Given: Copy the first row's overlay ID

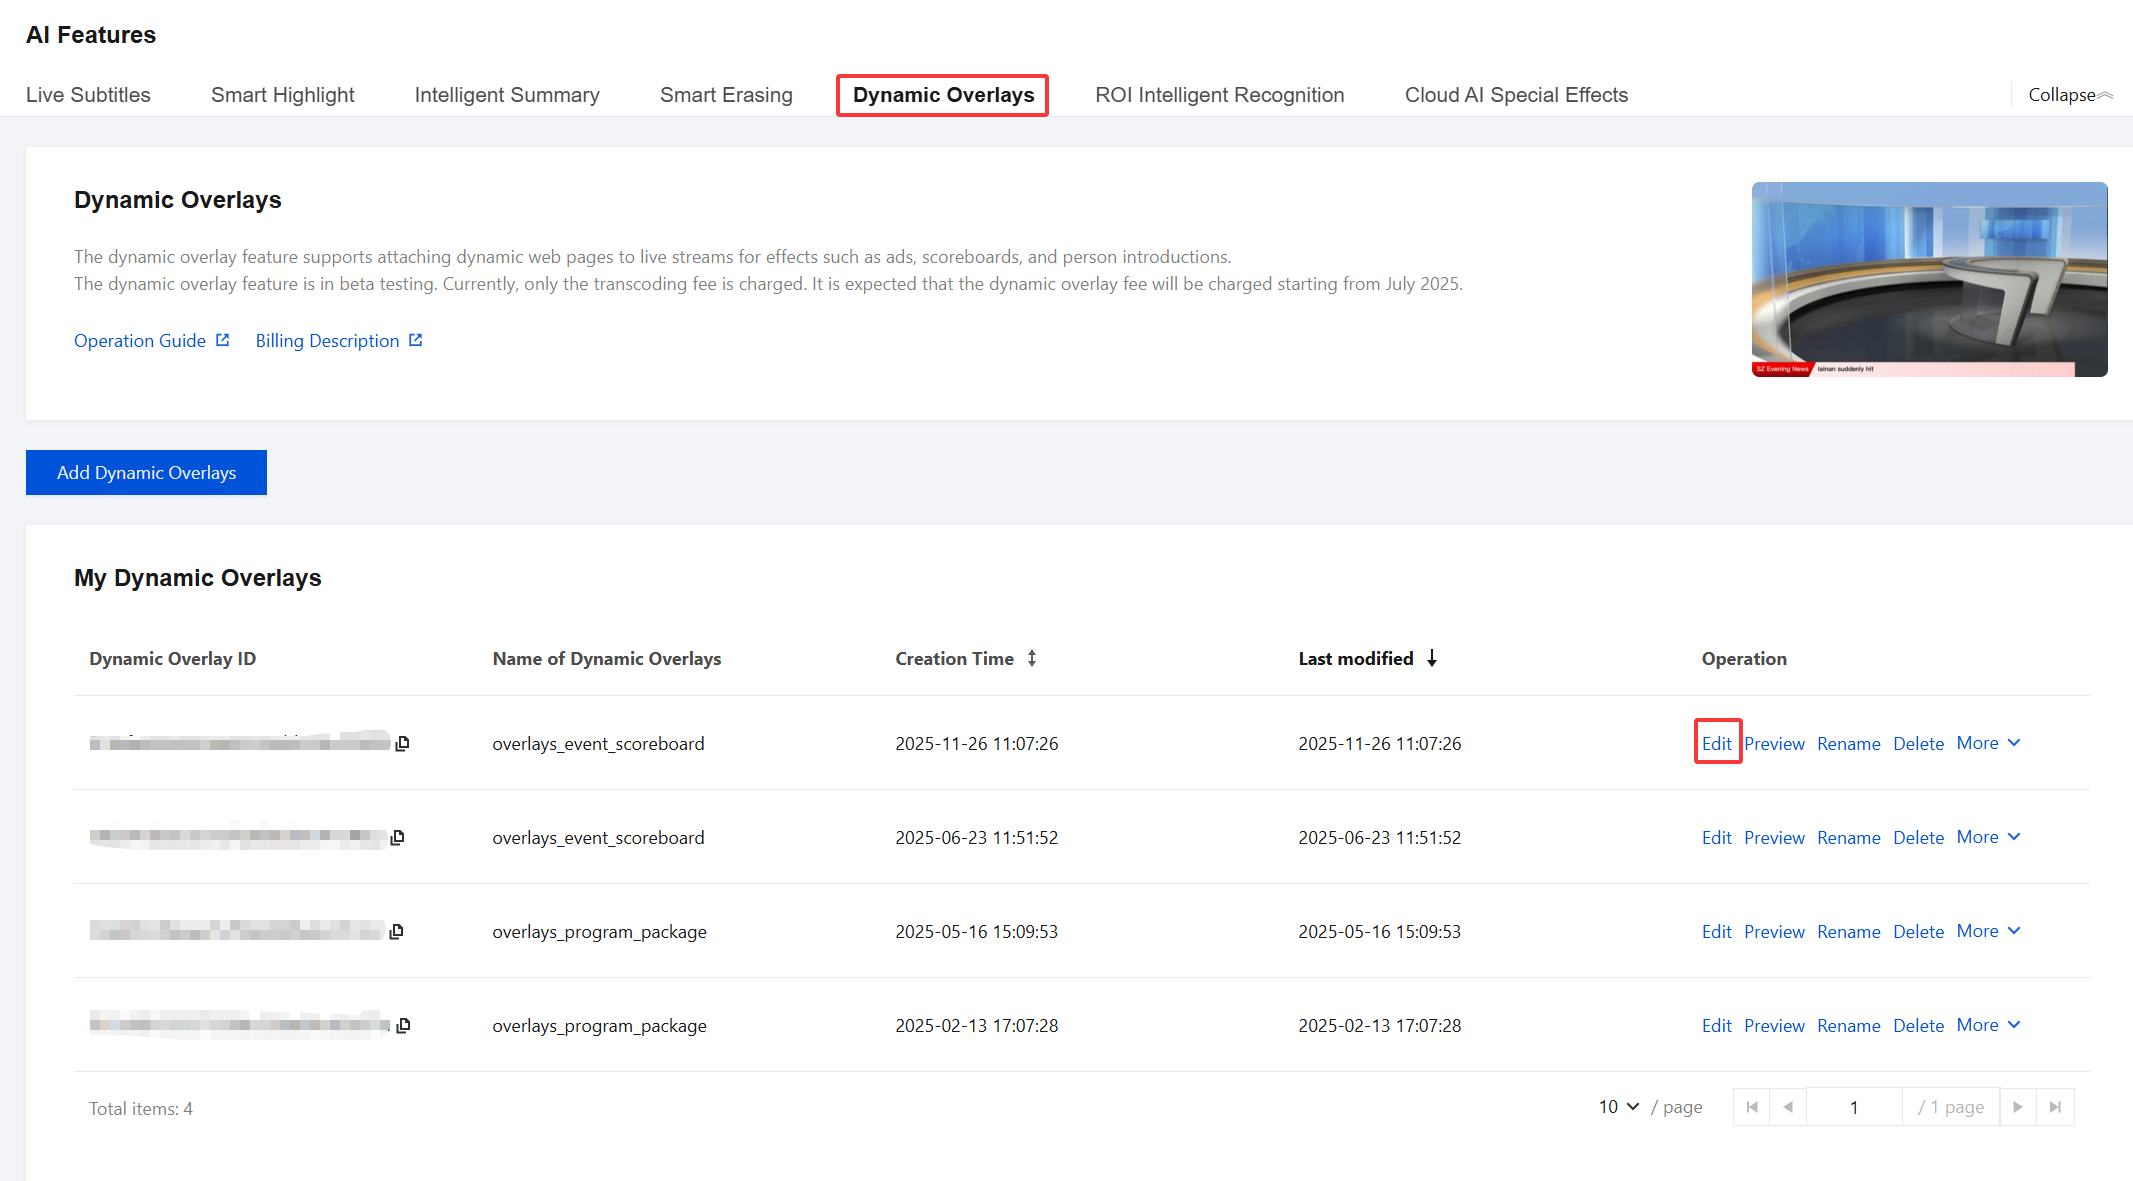Looking at the screenshot, I should click(402, 743).
